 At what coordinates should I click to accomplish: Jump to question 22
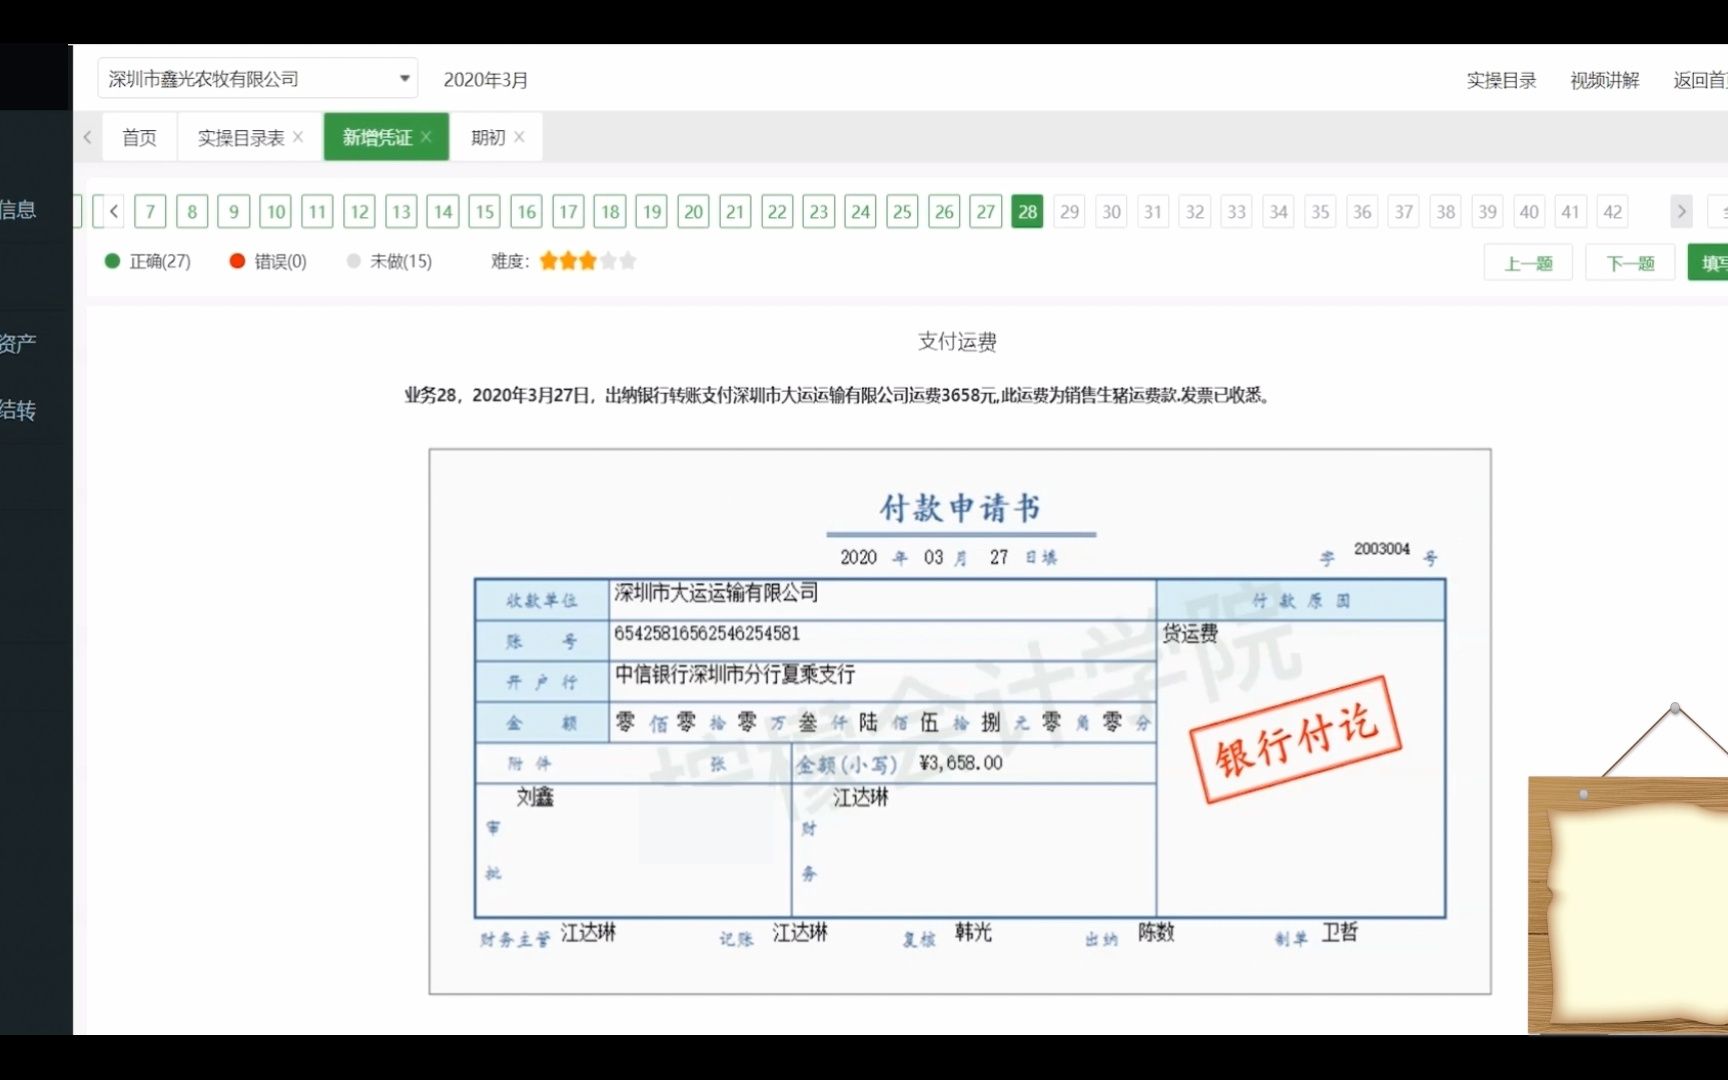(x=777, y=211)
